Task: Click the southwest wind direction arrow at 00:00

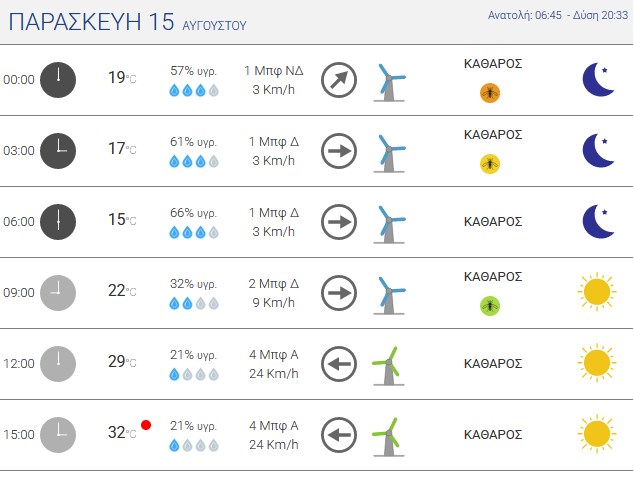Action: (339, 80)
